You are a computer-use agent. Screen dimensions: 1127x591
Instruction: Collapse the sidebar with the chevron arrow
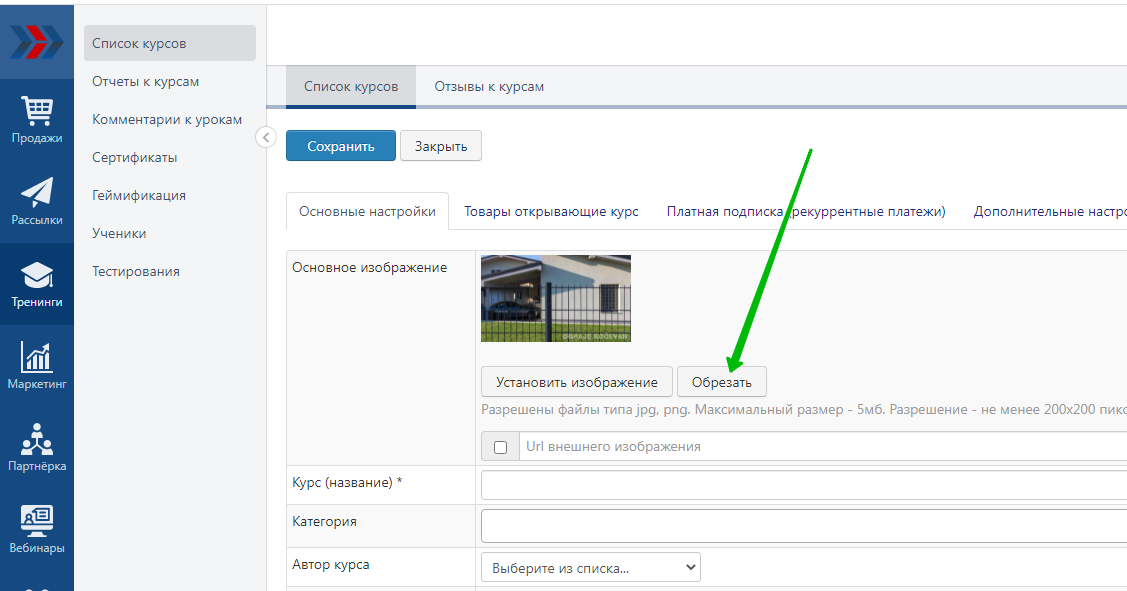[266, 138]
